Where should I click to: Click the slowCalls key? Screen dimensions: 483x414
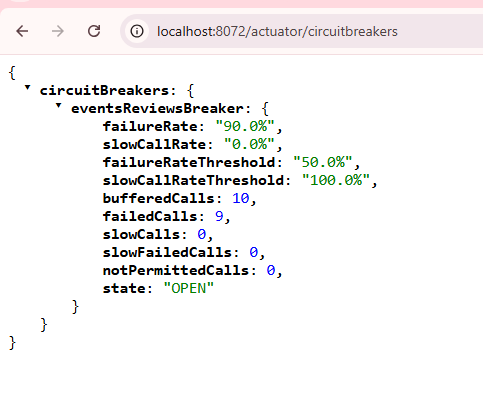[x=141, y=234]
